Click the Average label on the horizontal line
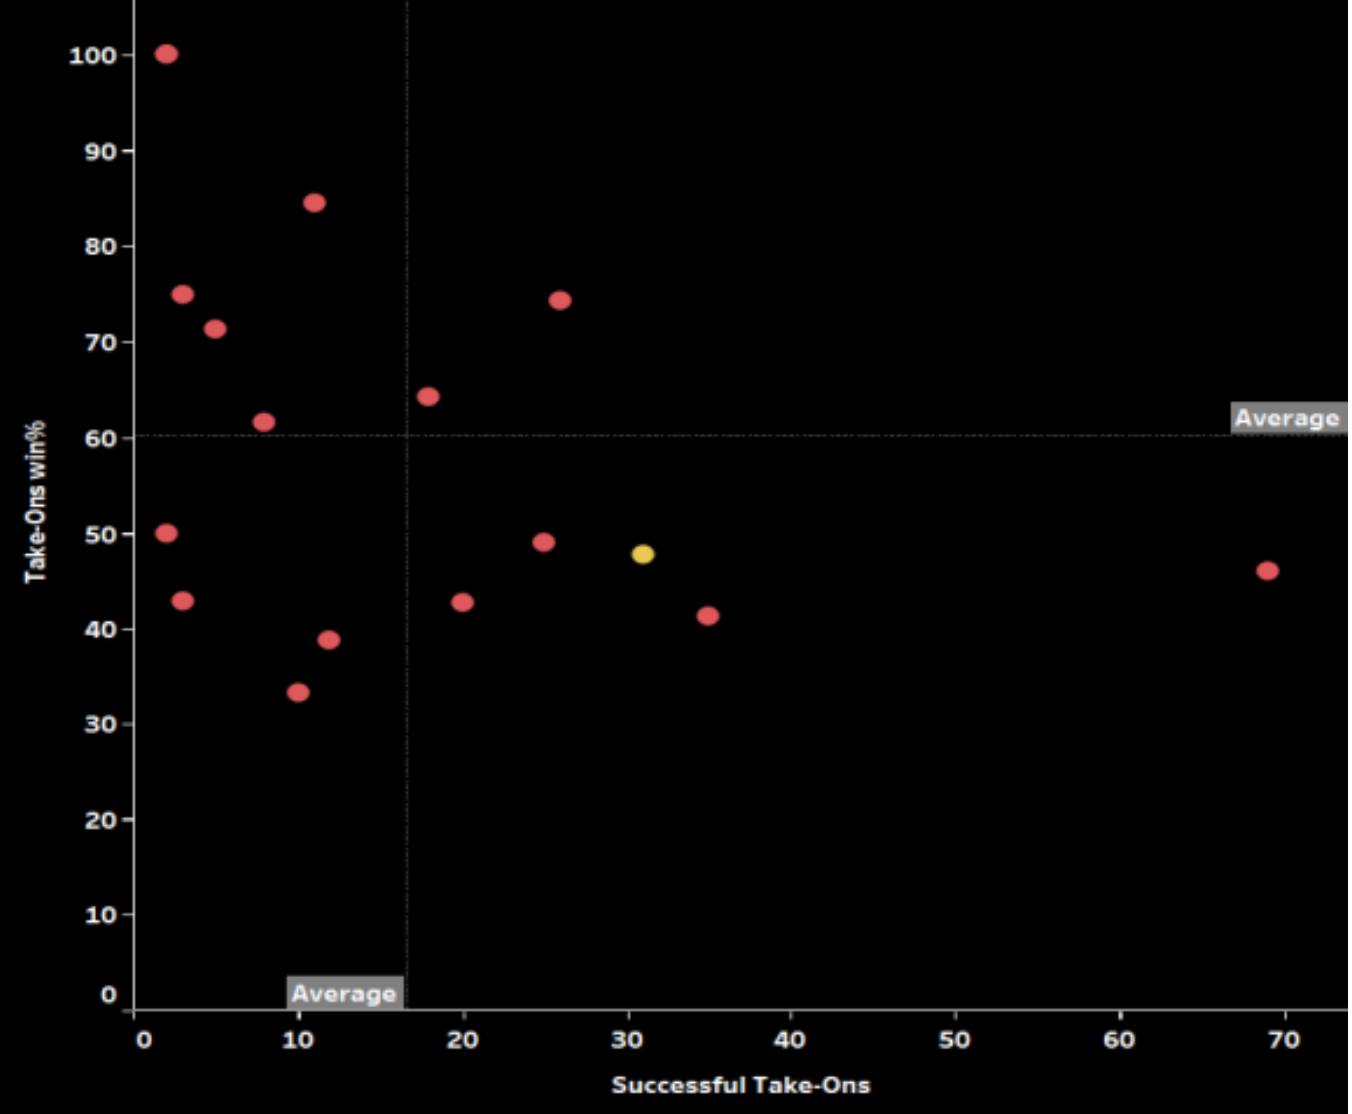 [1288, 418]
